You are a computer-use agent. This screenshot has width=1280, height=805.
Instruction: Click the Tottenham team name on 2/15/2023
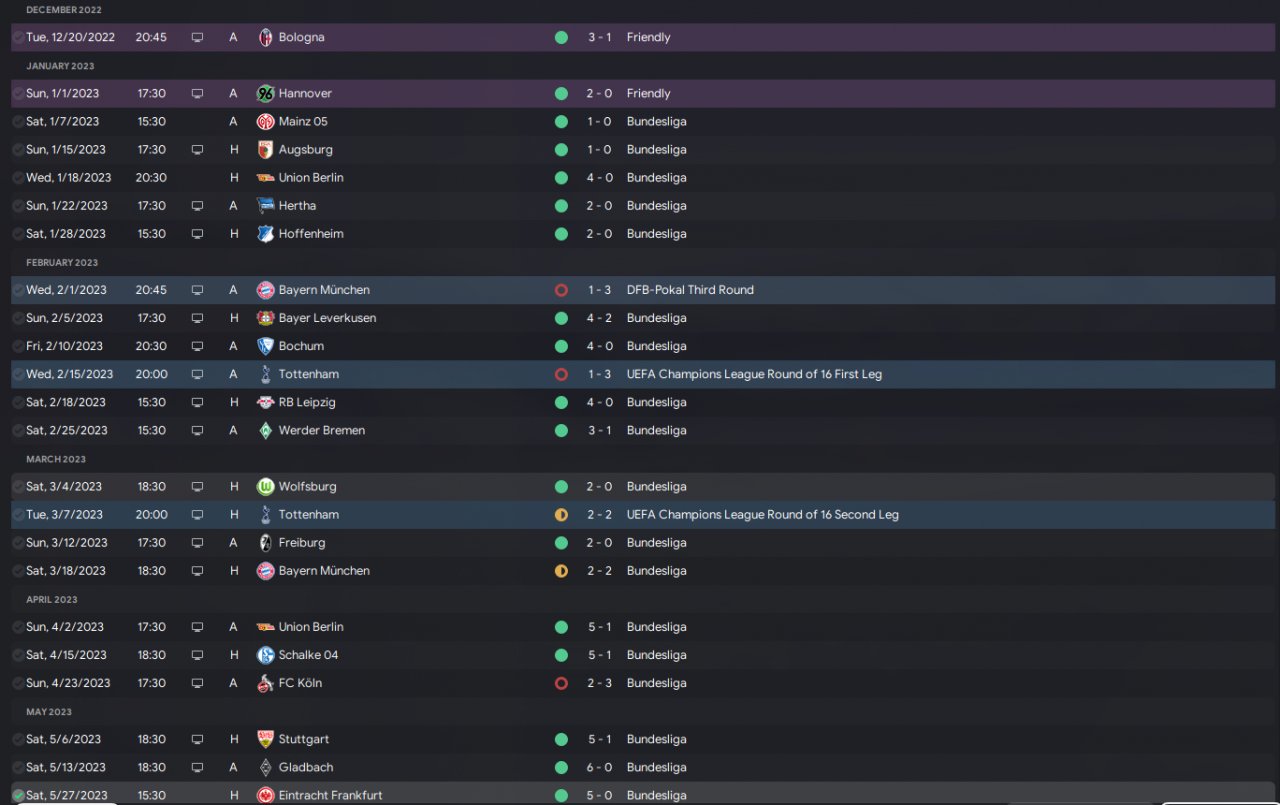309,374
